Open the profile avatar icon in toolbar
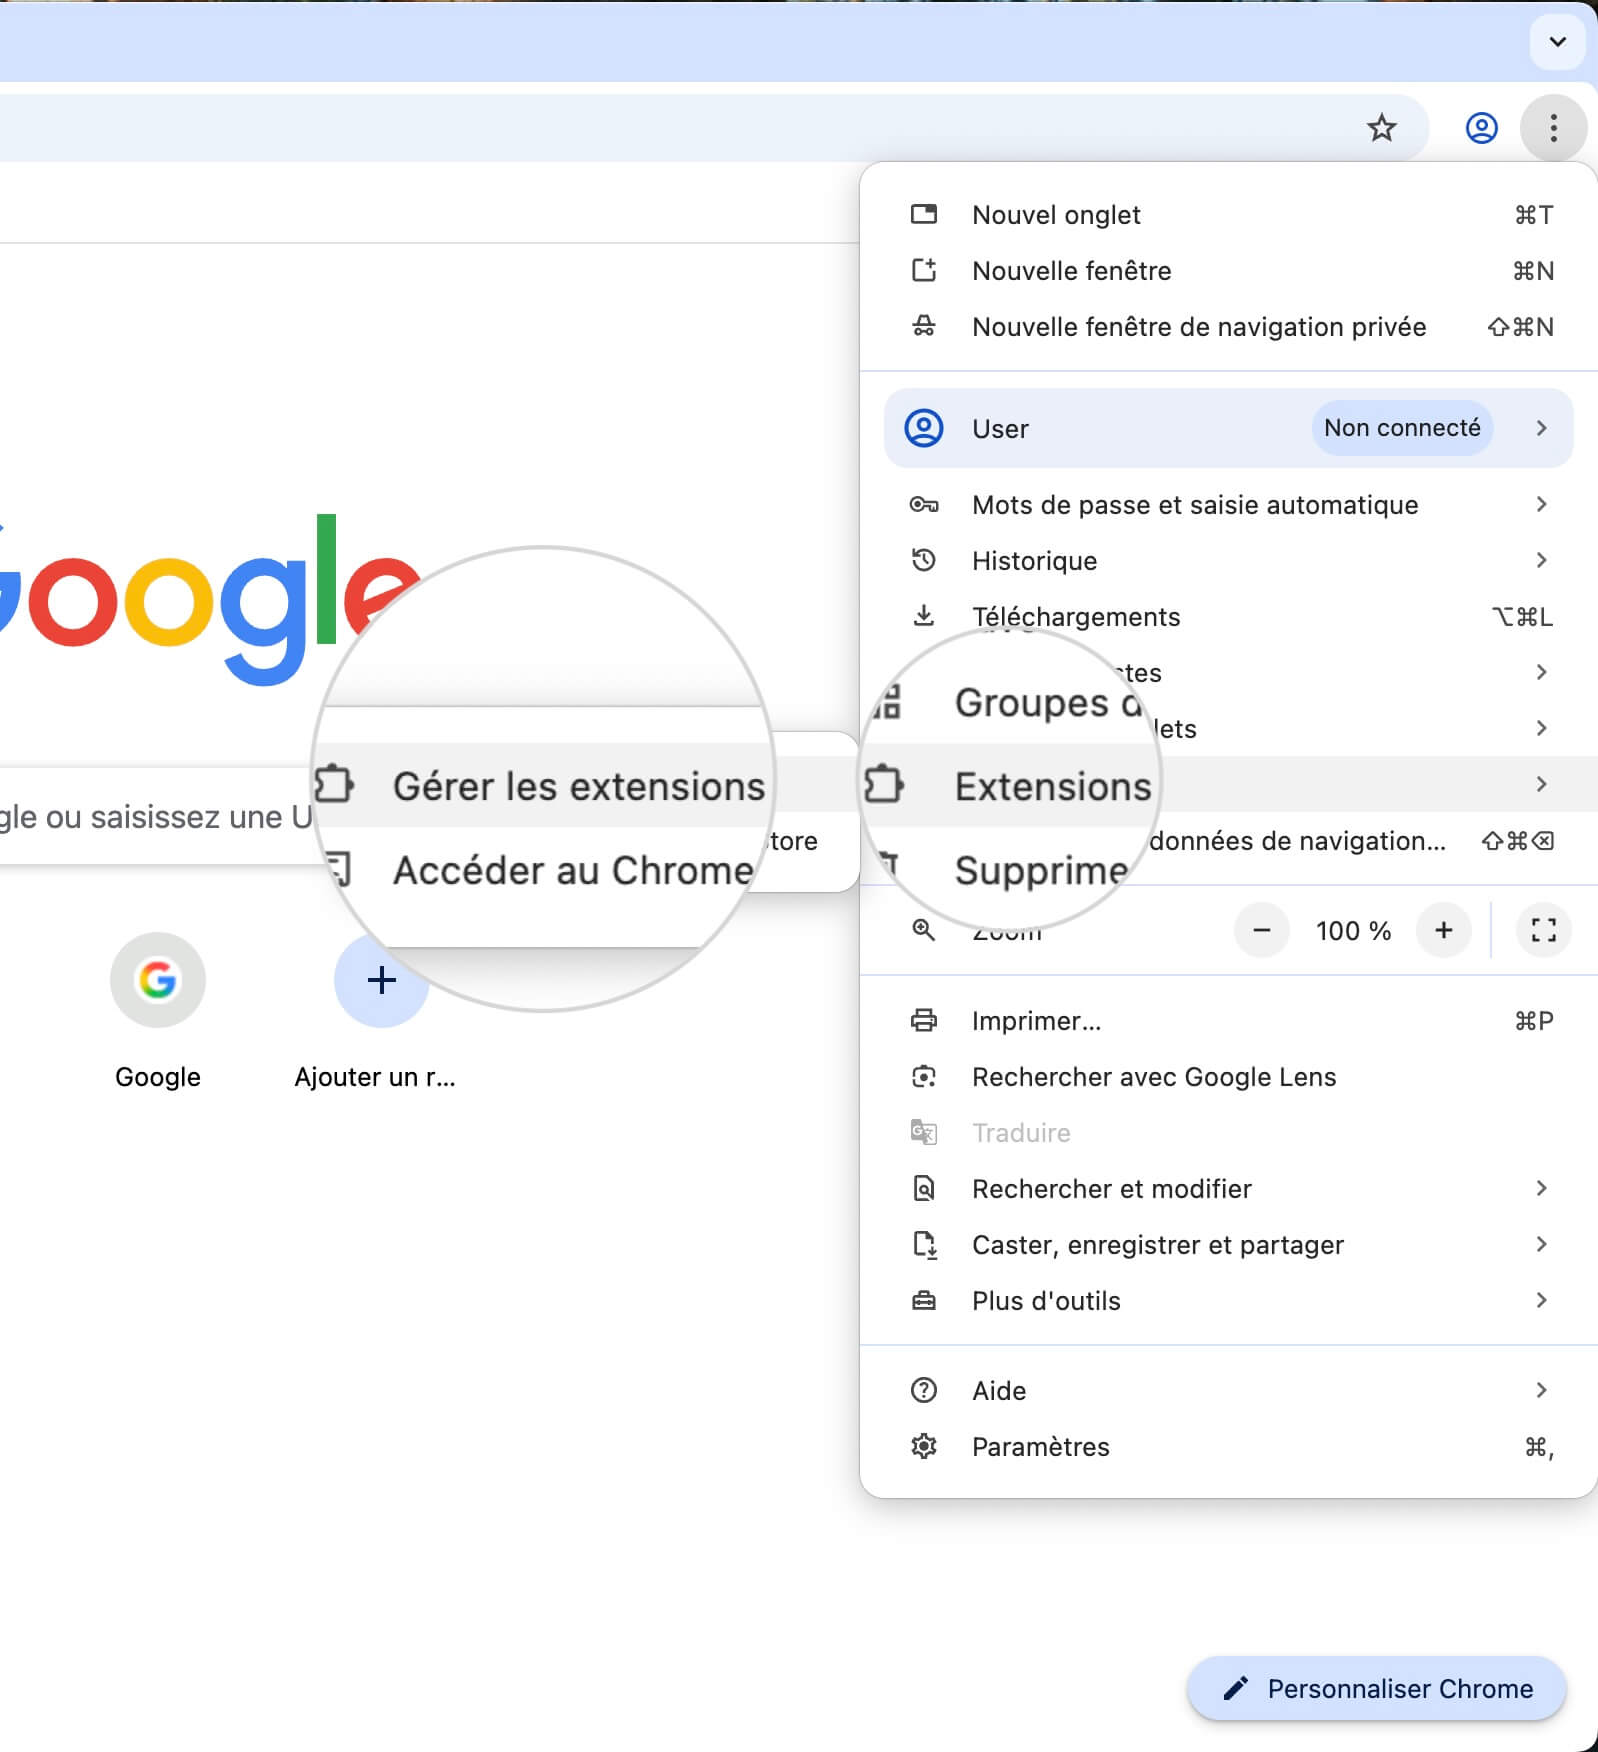This screenshot has width=1598, height=1752. click(x=1481, y=128)
